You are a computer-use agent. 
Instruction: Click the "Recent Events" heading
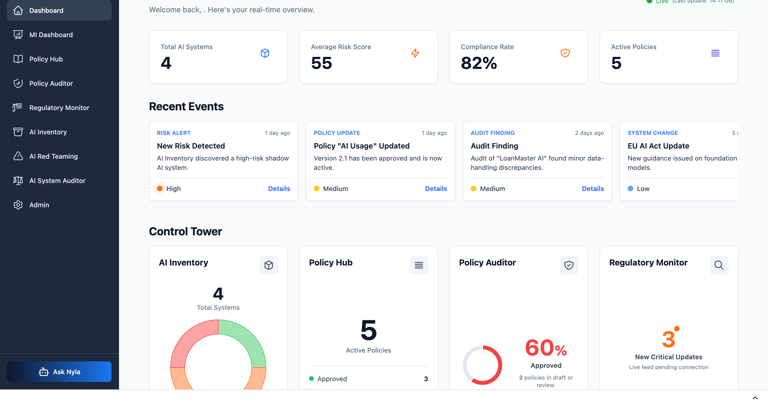(x=186, y=106)
